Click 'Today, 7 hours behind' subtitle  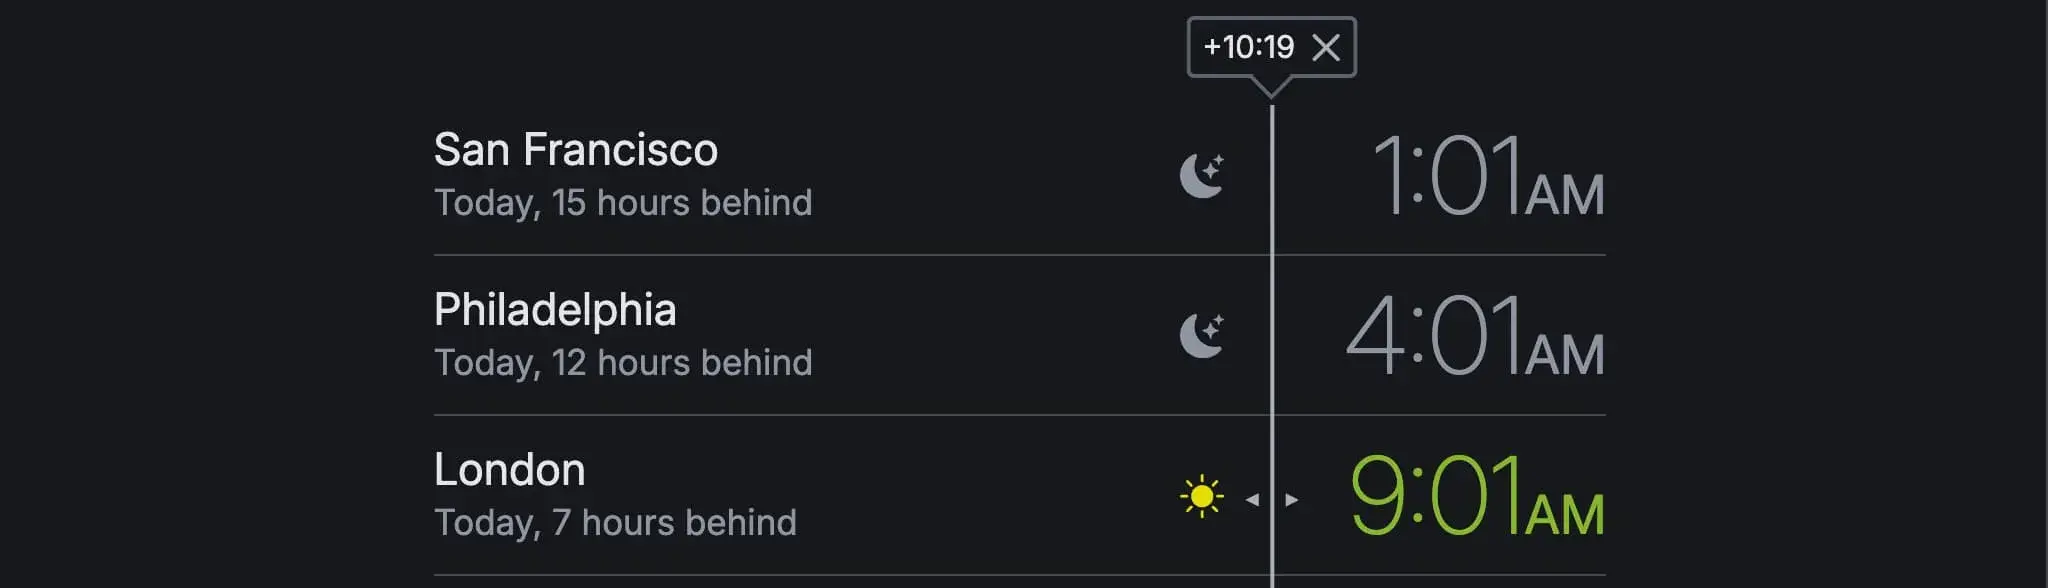tap(615, 523)
